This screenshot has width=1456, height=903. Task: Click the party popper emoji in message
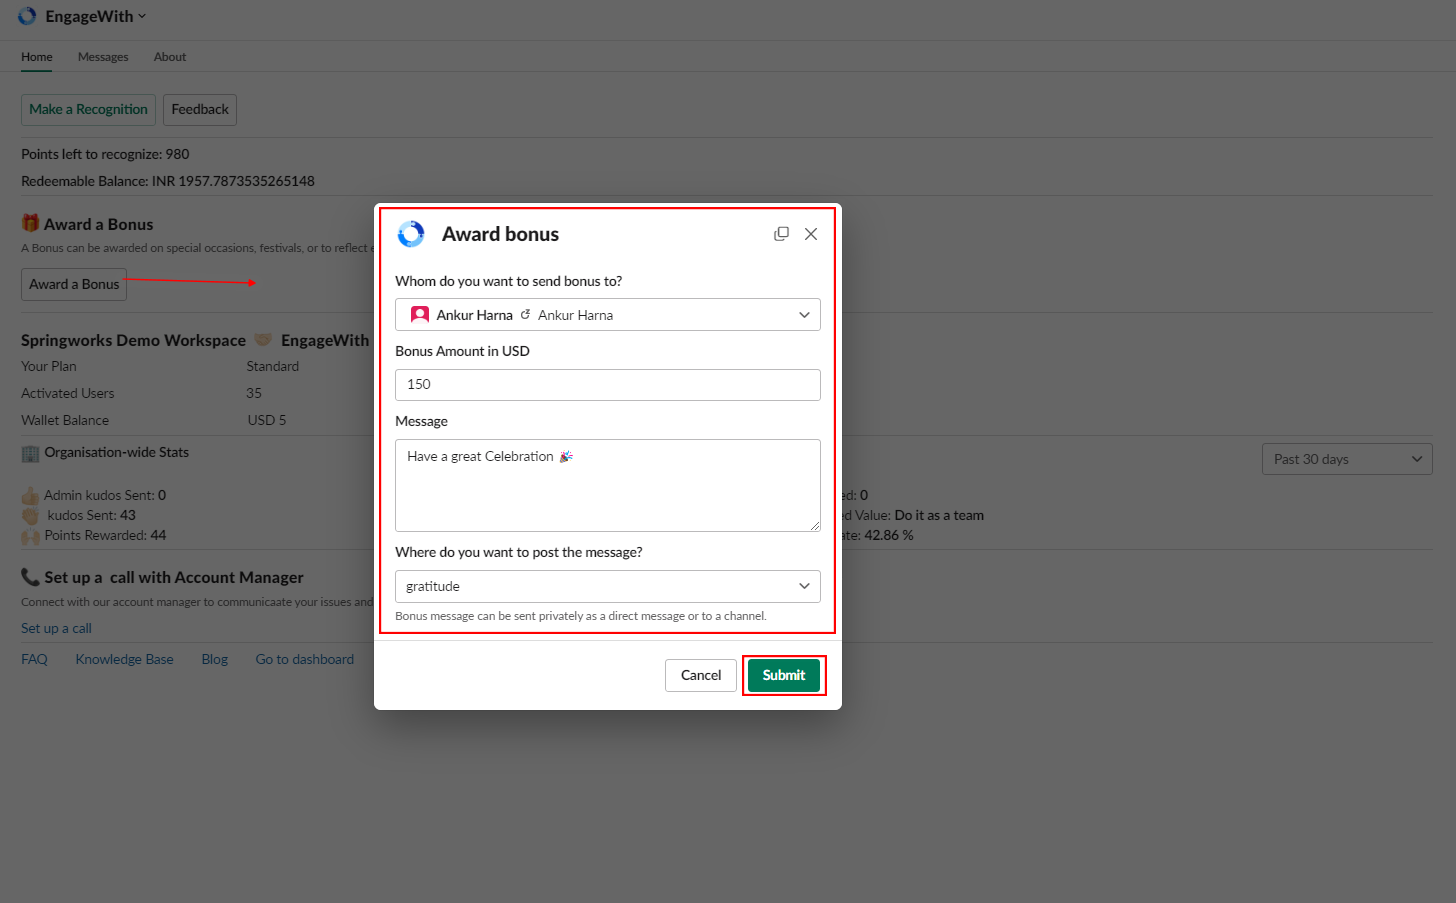click(x=566, y=456)
